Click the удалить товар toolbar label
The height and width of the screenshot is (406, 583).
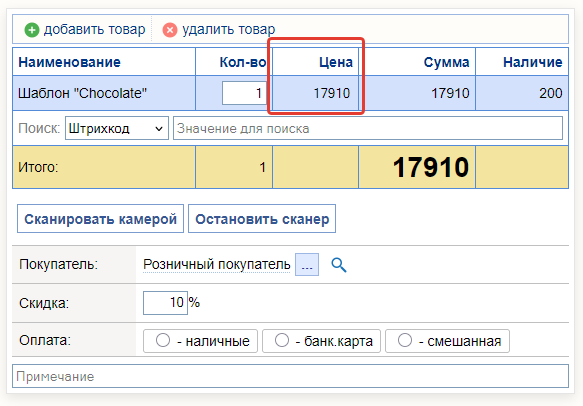[228, 29]
